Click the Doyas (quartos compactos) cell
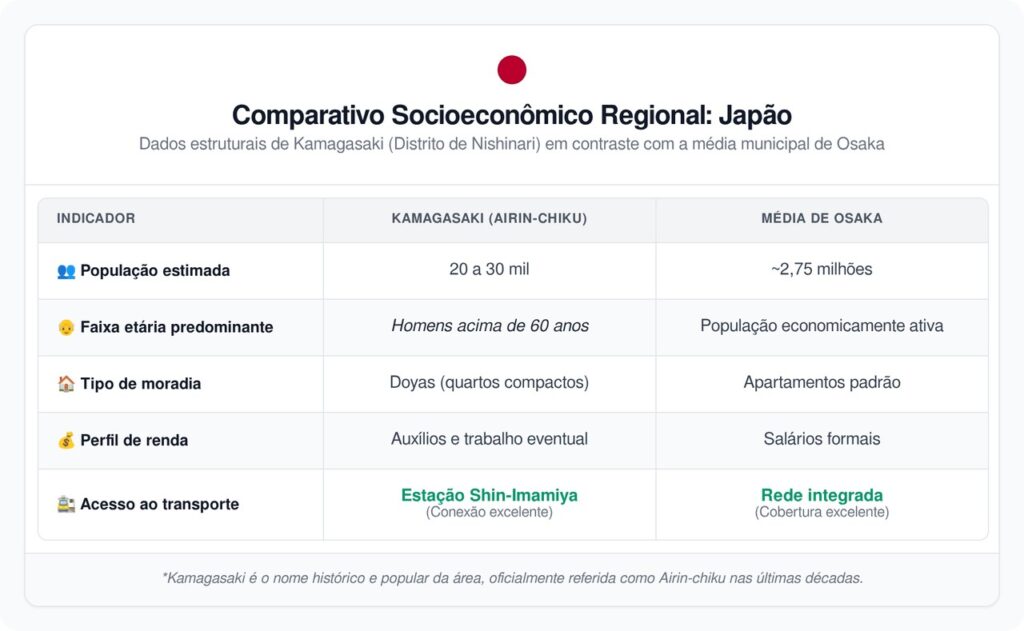Screen dimensions: 1024x631 pos(489,383)
